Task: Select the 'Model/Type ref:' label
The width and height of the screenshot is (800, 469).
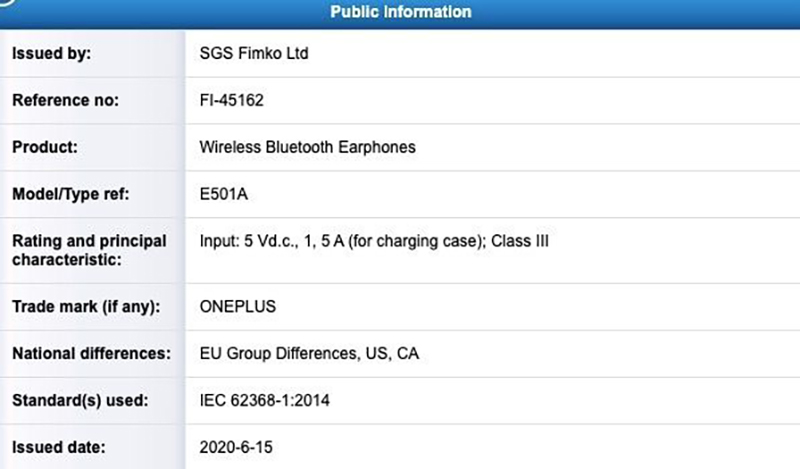Action: [x=72, y=194]
